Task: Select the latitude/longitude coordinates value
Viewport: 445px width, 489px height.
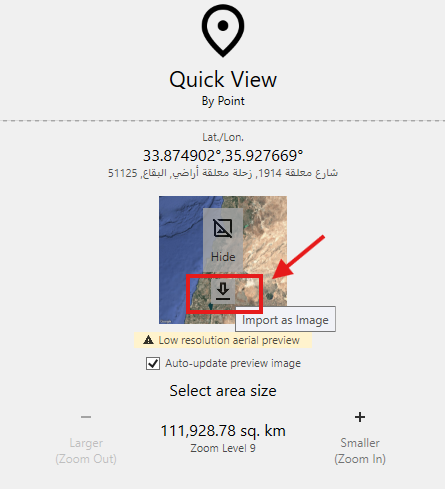Action: (223, 156)
